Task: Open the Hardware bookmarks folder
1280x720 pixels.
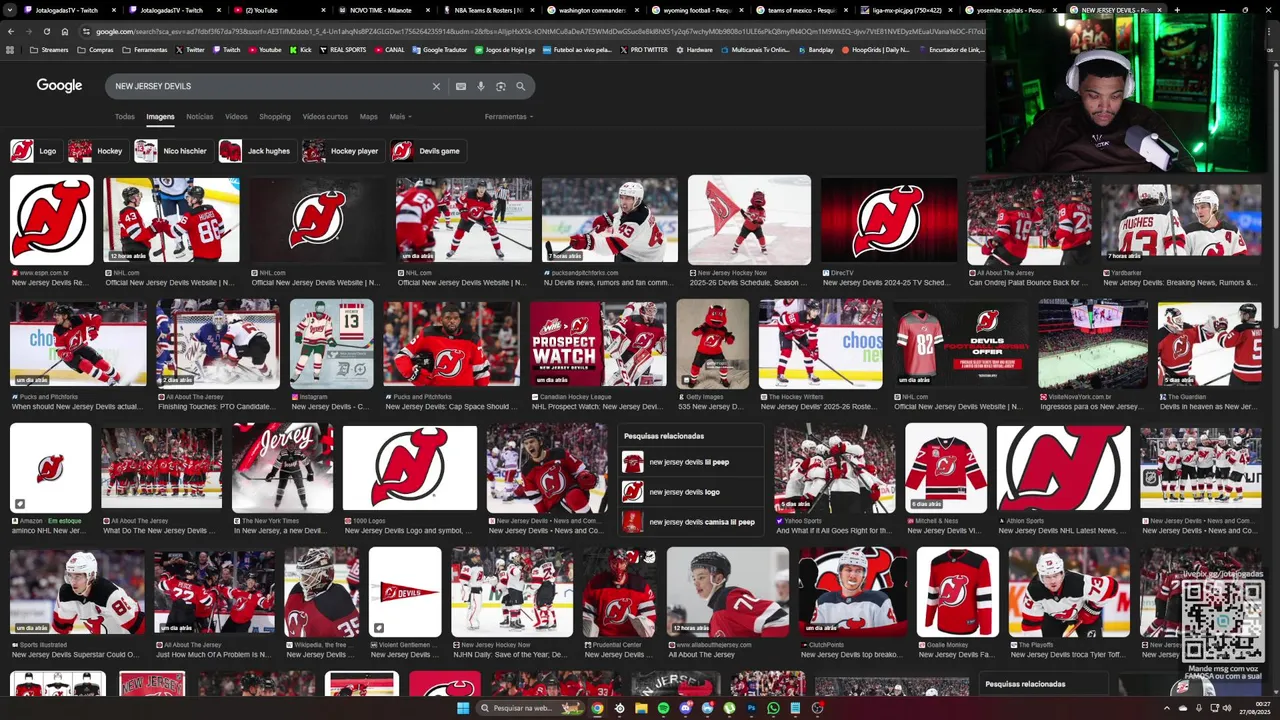Action: (694, 49)
